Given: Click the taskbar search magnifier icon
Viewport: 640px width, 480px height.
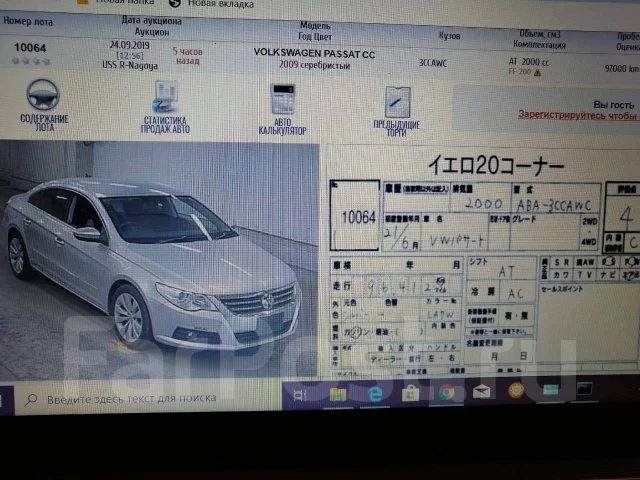Looking at the screenshot, I should pos(31,400).
